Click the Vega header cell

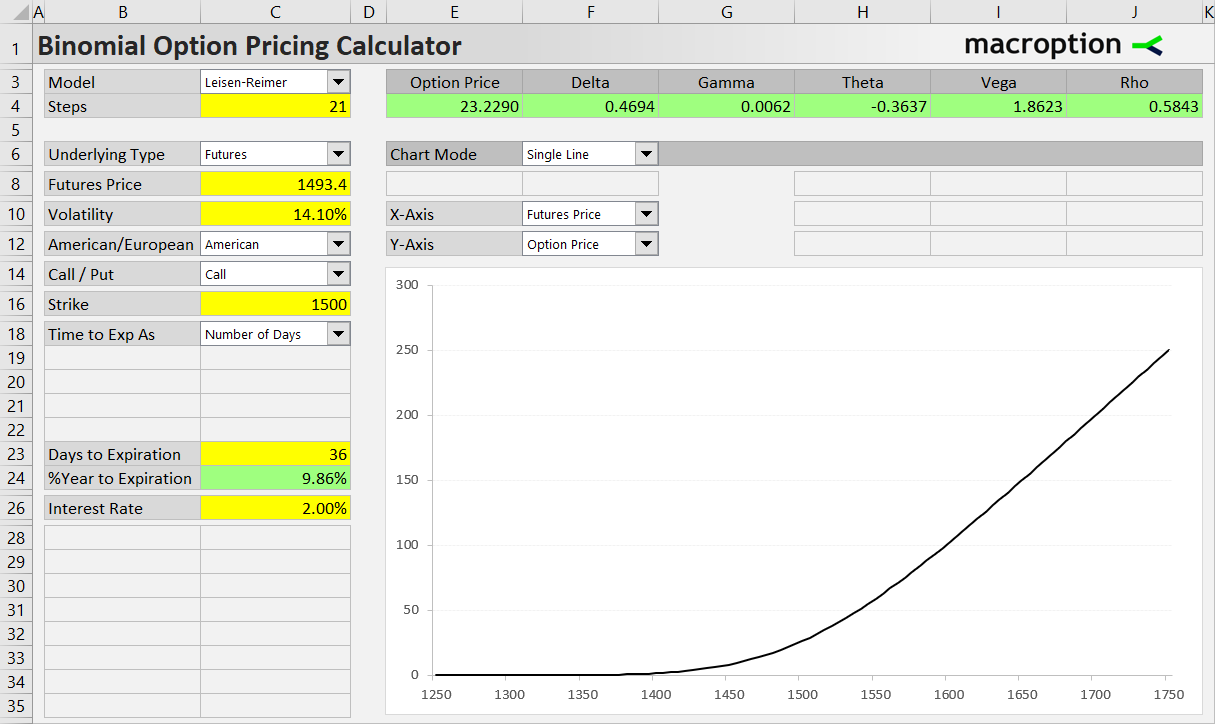coord(998,82)
